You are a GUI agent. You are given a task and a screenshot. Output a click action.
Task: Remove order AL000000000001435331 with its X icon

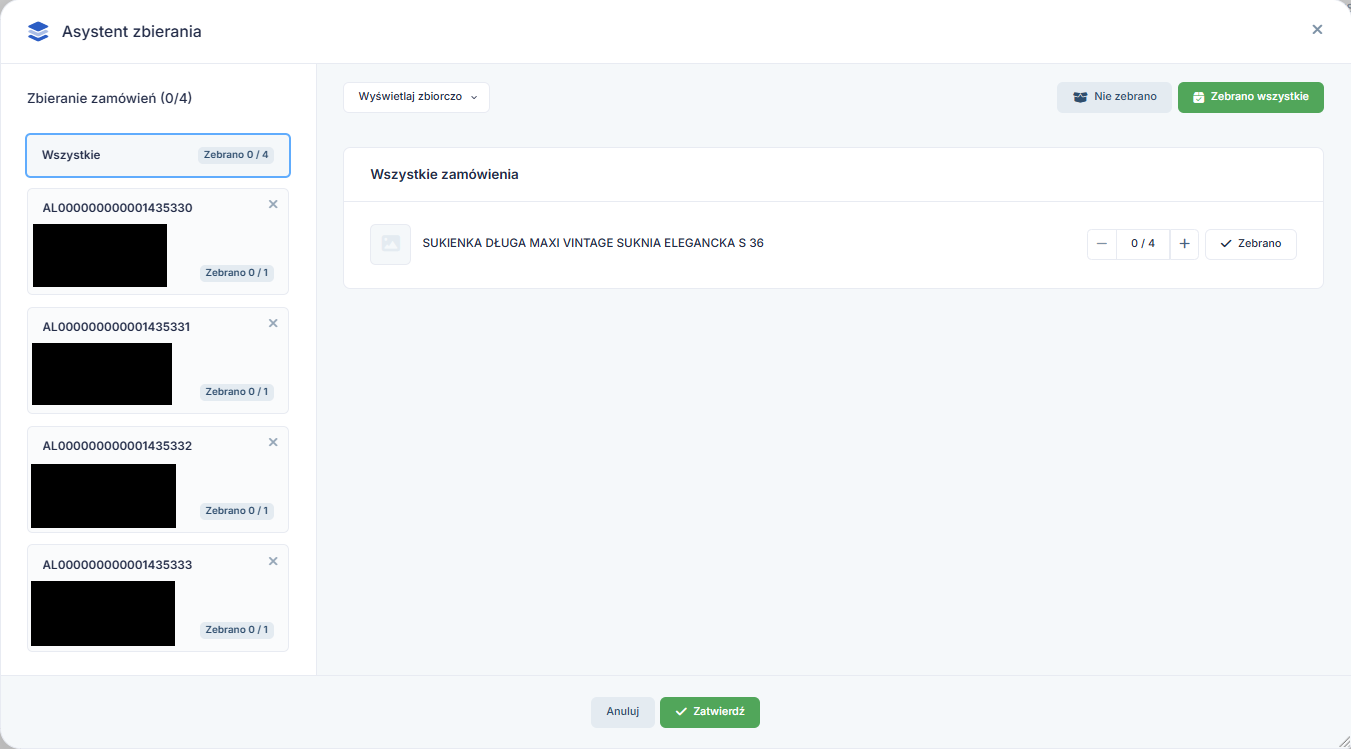273,323
